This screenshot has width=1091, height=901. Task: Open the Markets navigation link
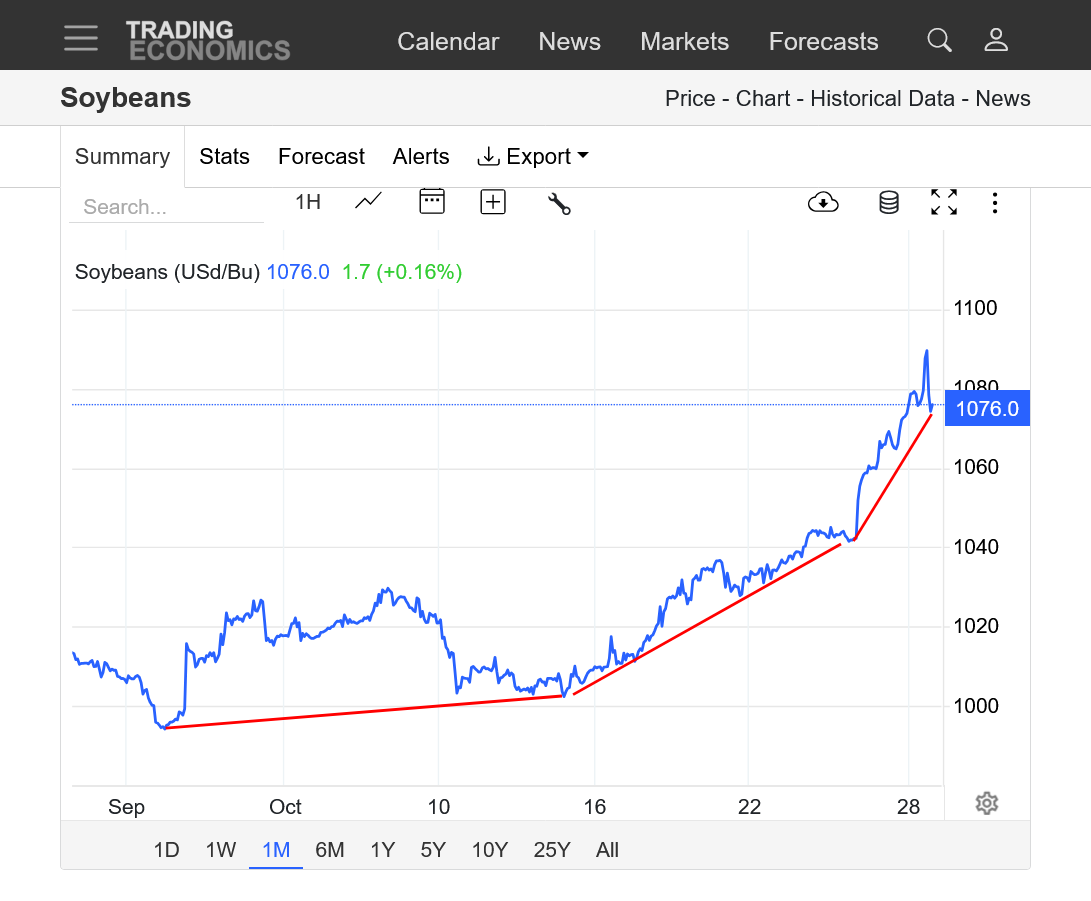click(x=684, y=42)
